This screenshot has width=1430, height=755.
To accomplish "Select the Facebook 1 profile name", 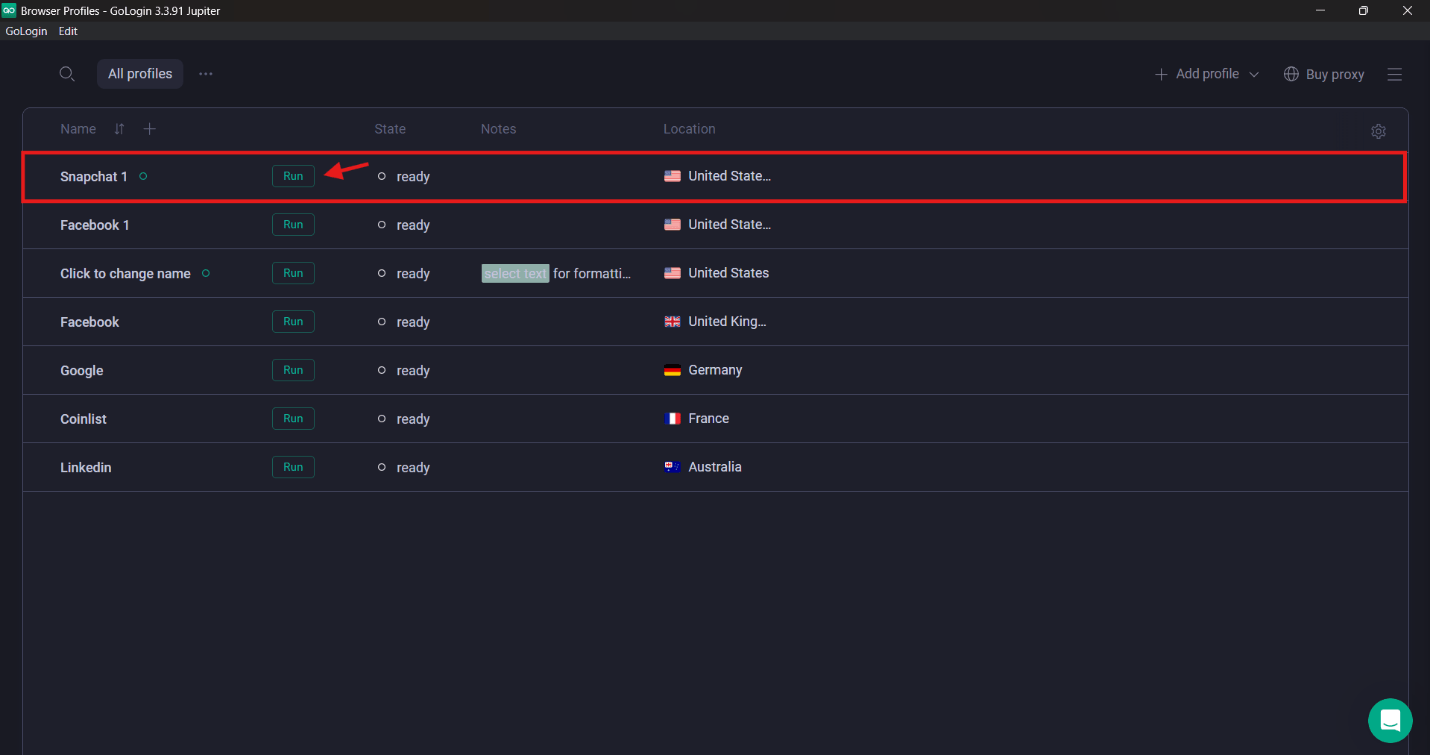I will [95, 225].
